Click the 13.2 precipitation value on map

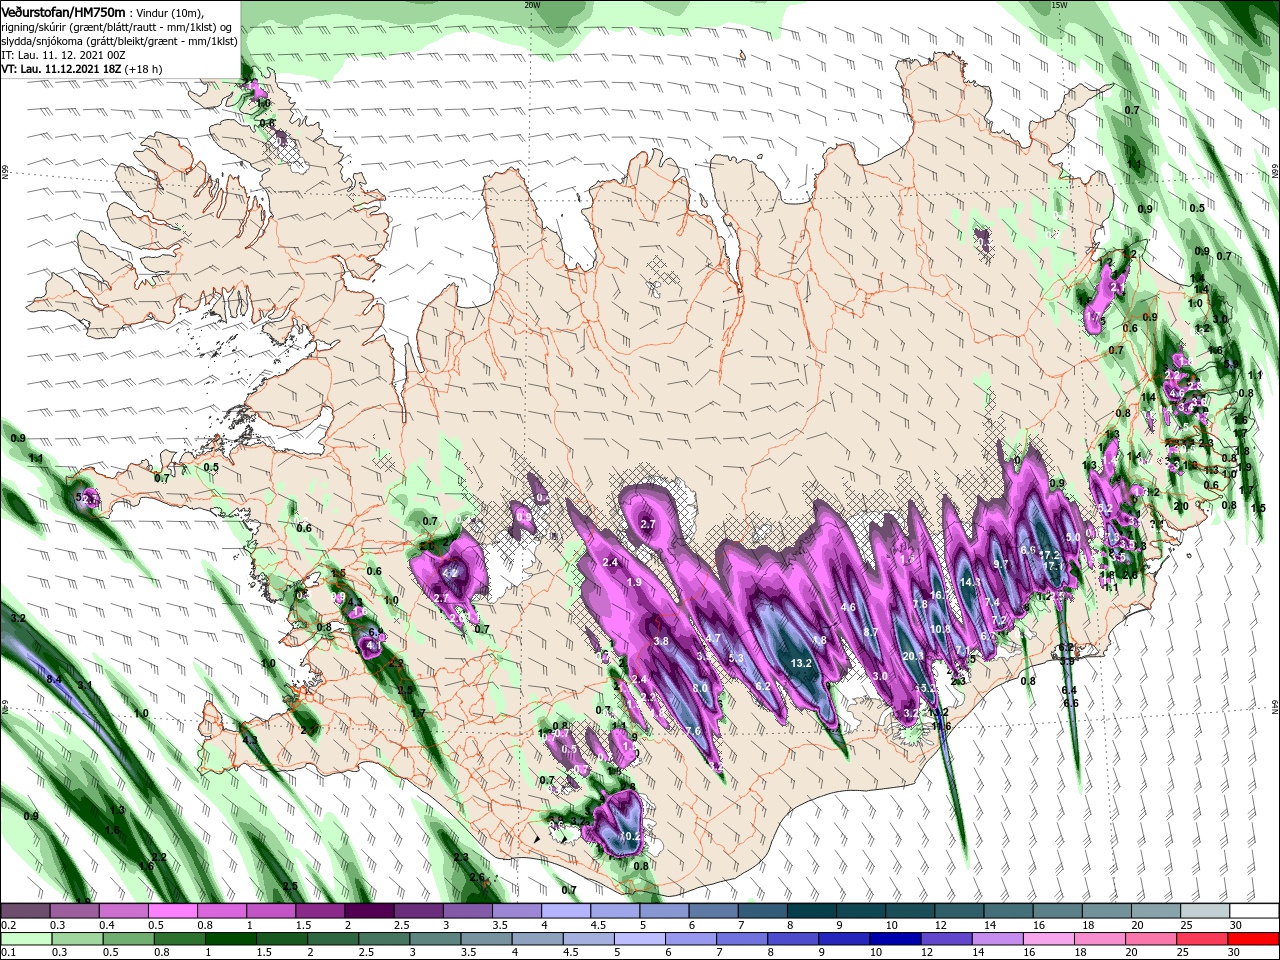coord(801,663)
